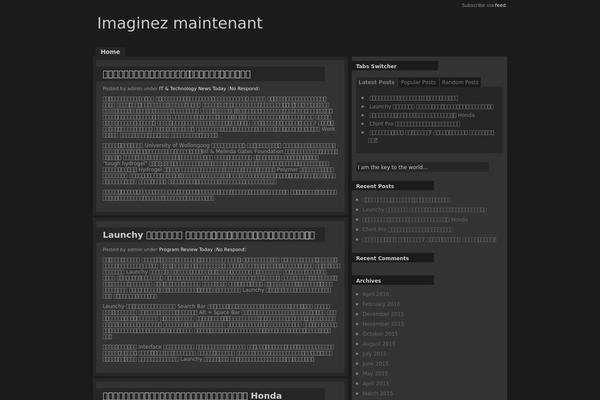Open Honda entry under Recent Posts
The width and height of the screenshot is (600, 400).
coord(415,220)
